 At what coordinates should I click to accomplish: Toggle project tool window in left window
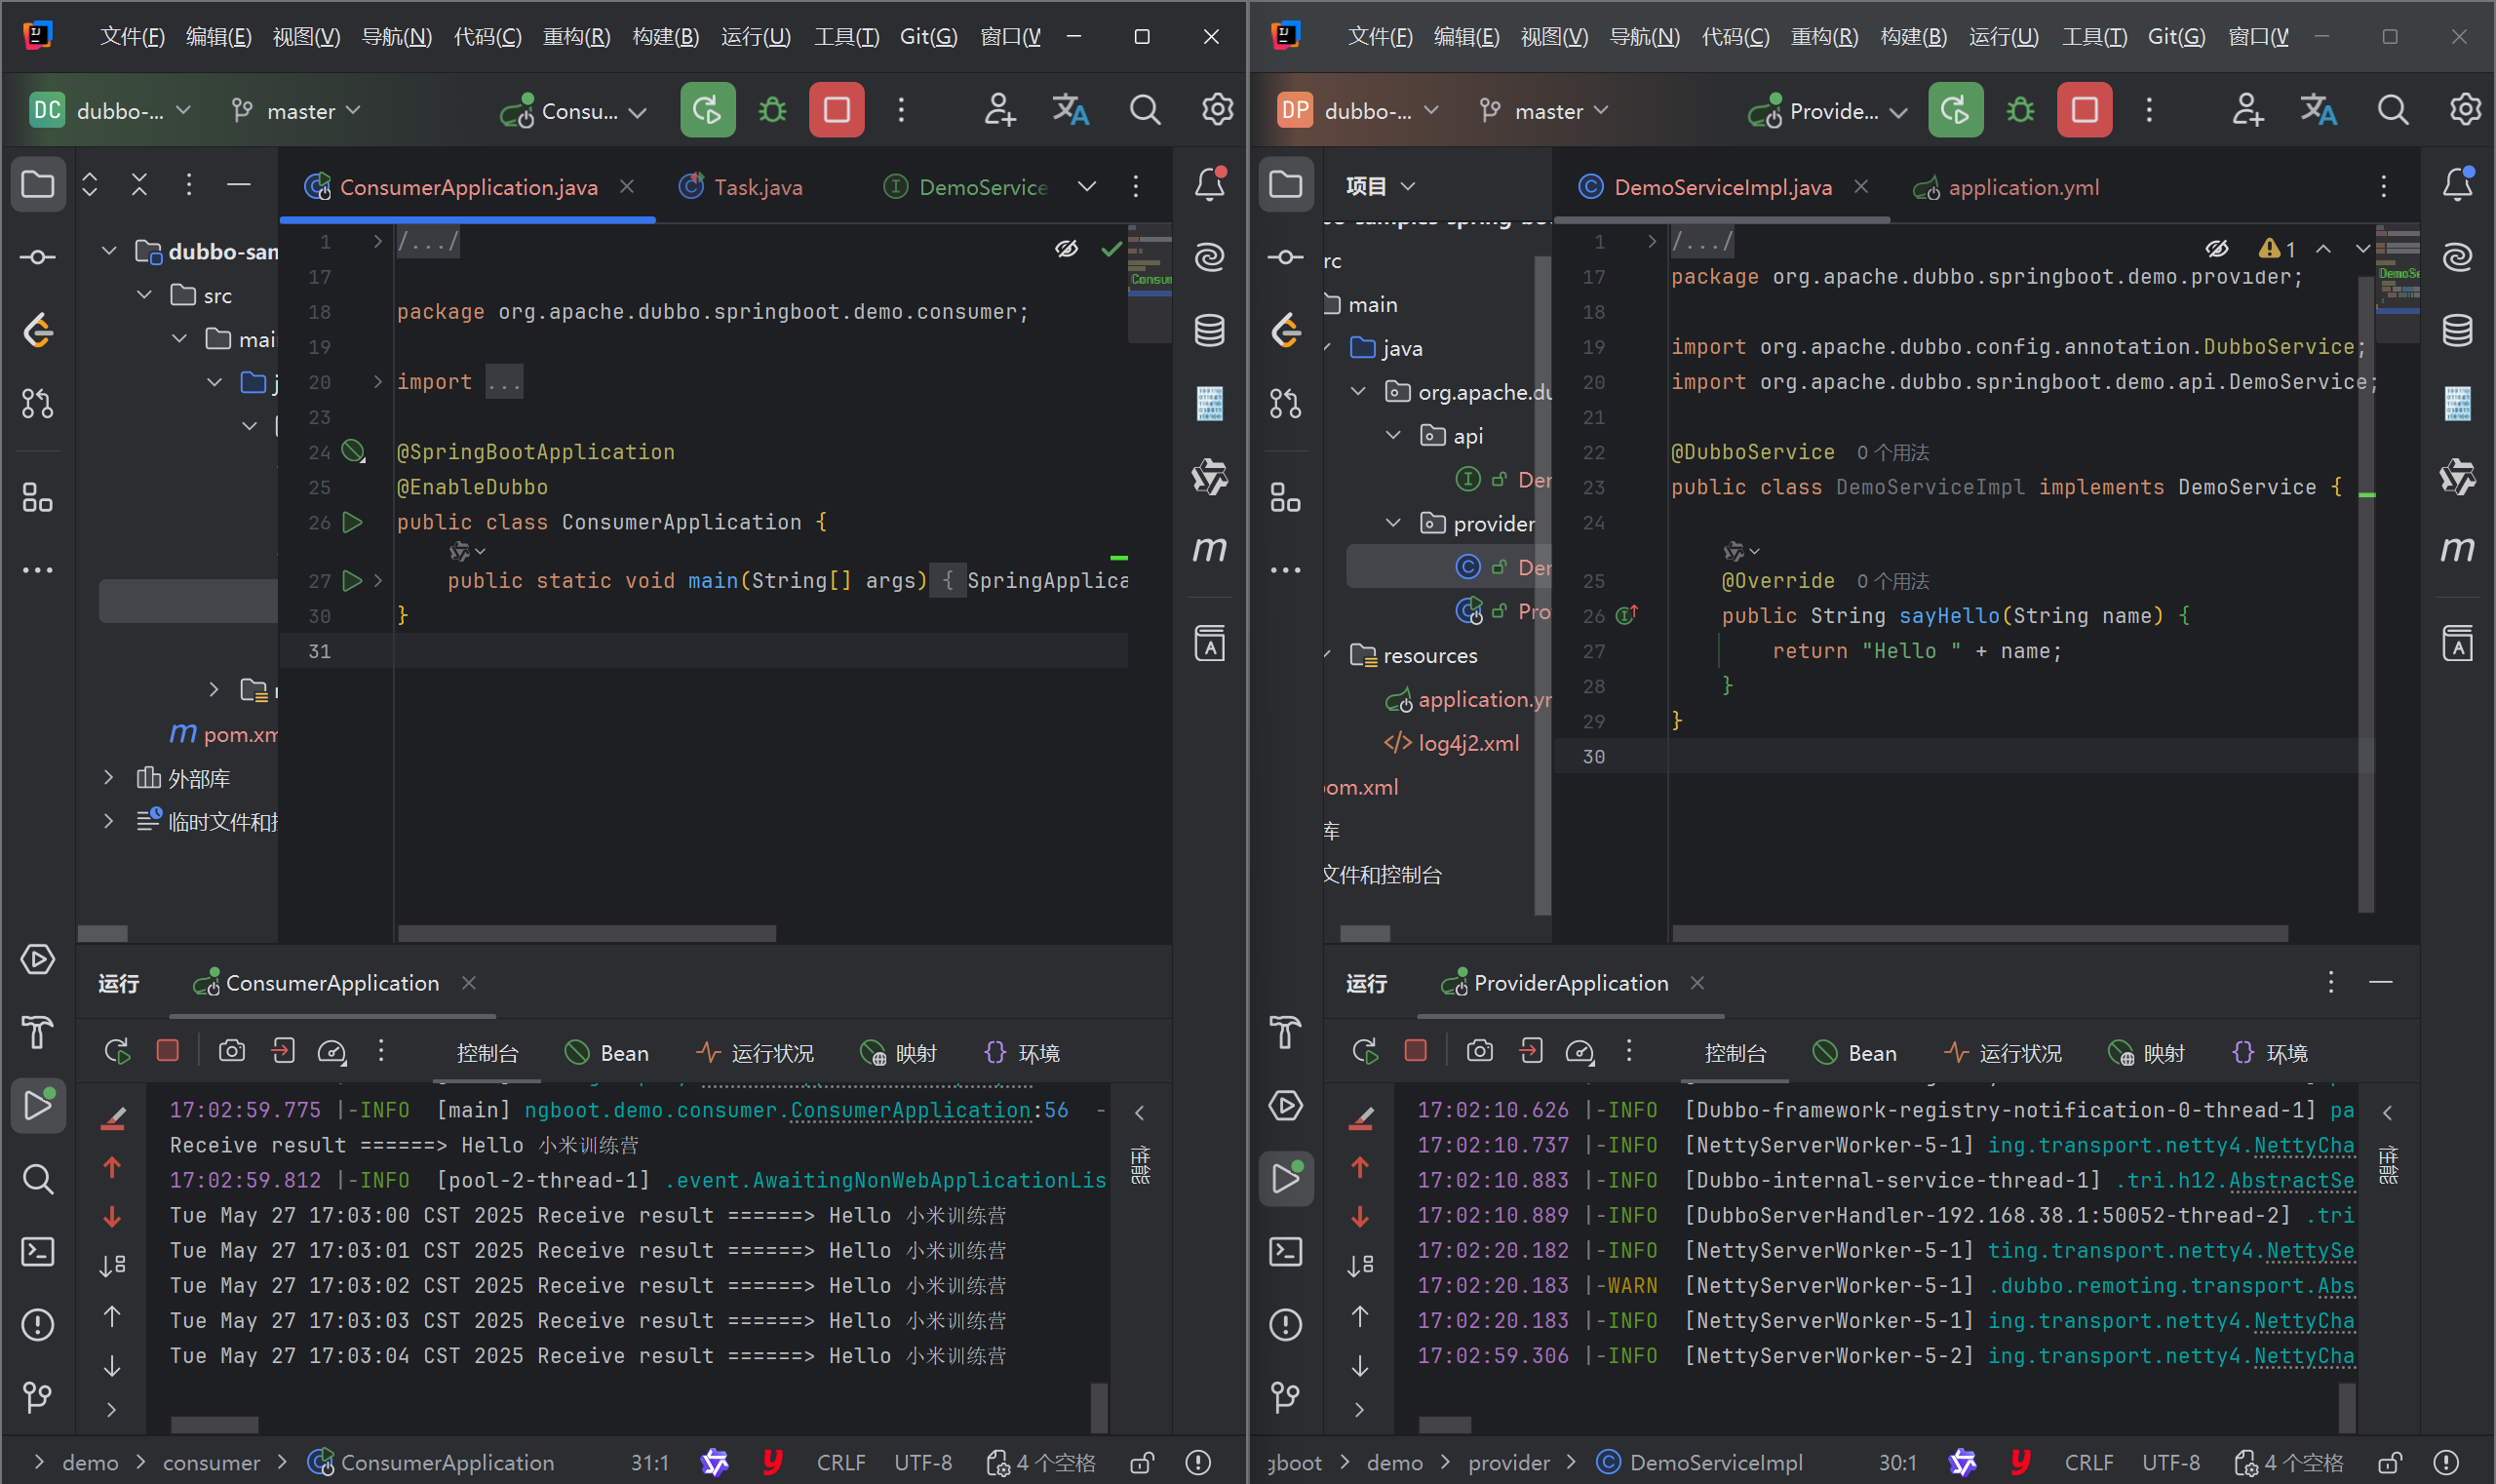tap(38, 185)
